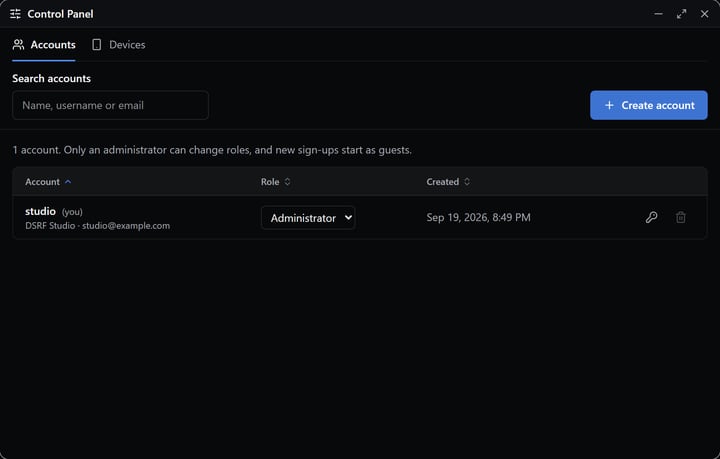The height and width of the screenshot is (459, 720).
Task: Maximize the Control Panel window
Action: 681,14
